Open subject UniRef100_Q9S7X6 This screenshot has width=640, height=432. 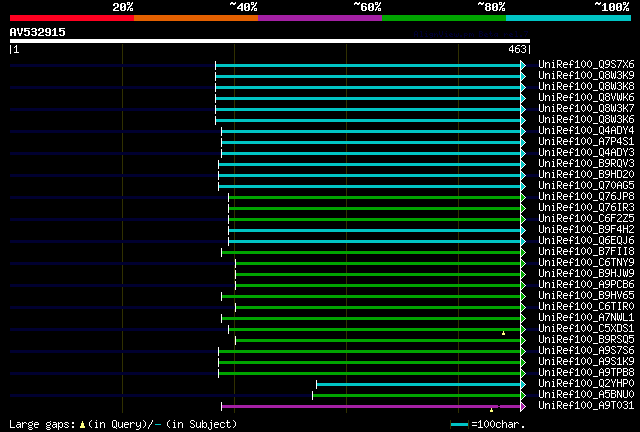[586, 65]
